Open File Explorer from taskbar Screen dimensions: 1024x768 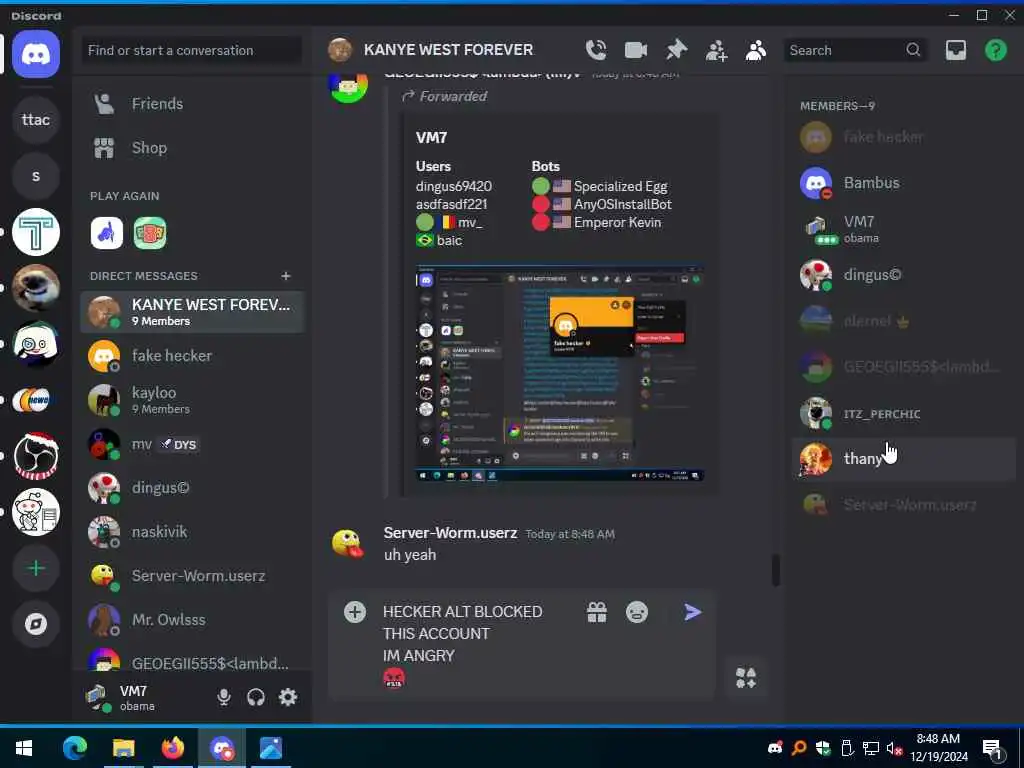coord(123,748)
